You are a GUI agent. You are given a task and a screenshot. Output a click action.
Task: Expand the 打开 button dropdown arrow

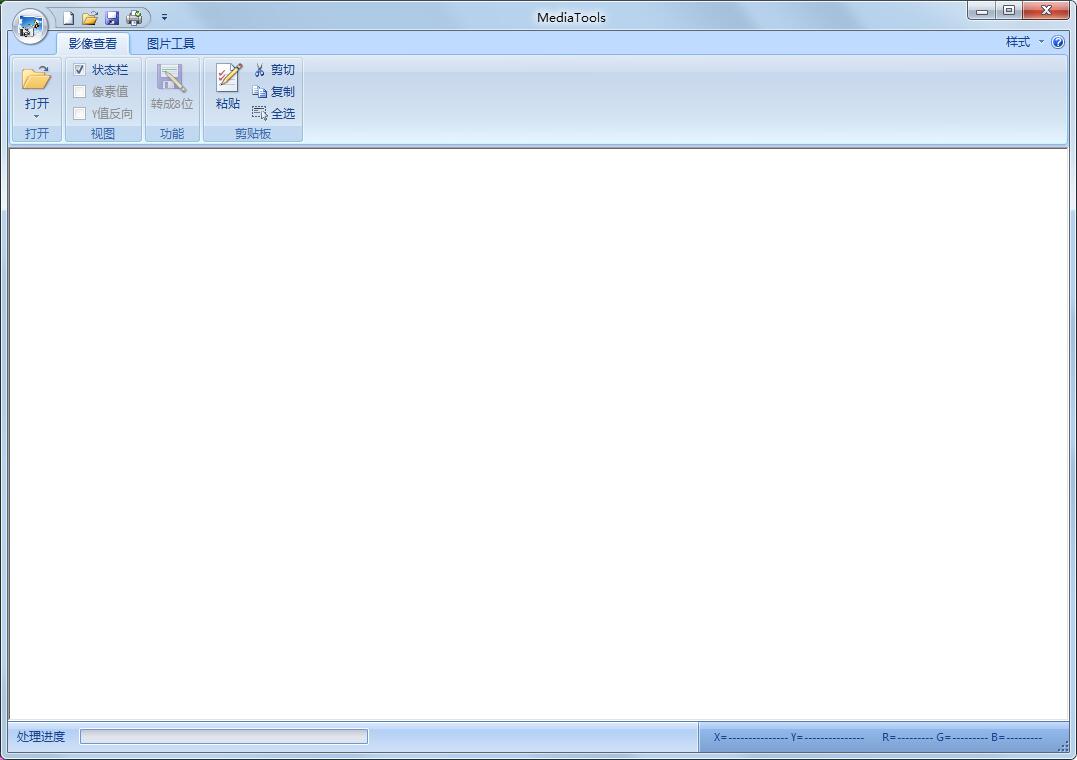(x=36, y=117)
